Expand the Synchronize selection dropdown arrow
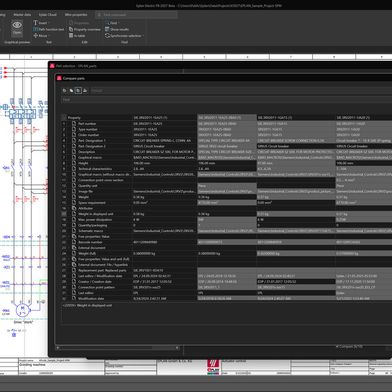Viewport: 392px width, 392px height. (x=143, y=35)
